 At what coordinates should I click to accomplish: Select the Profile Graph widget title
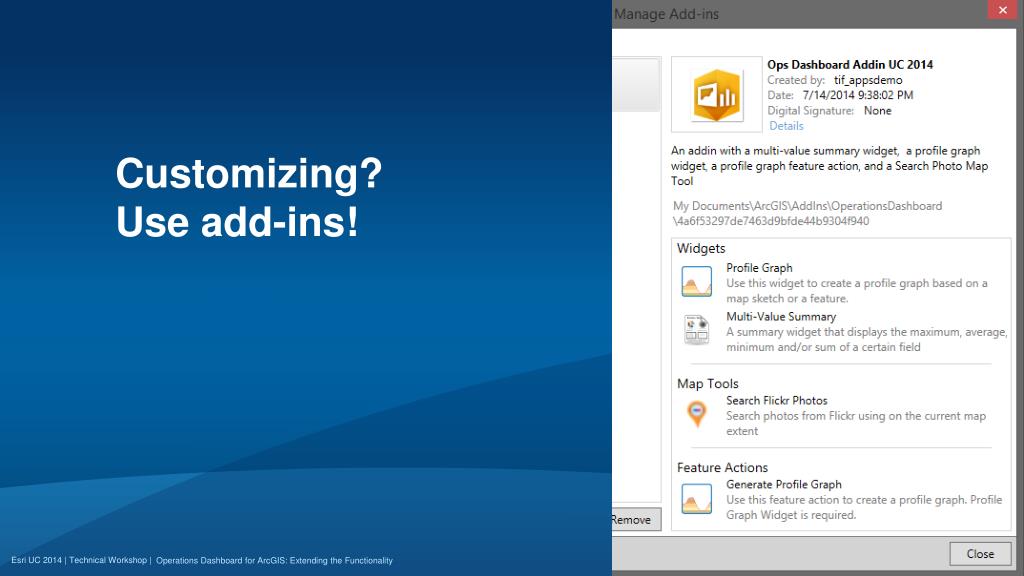759,268
